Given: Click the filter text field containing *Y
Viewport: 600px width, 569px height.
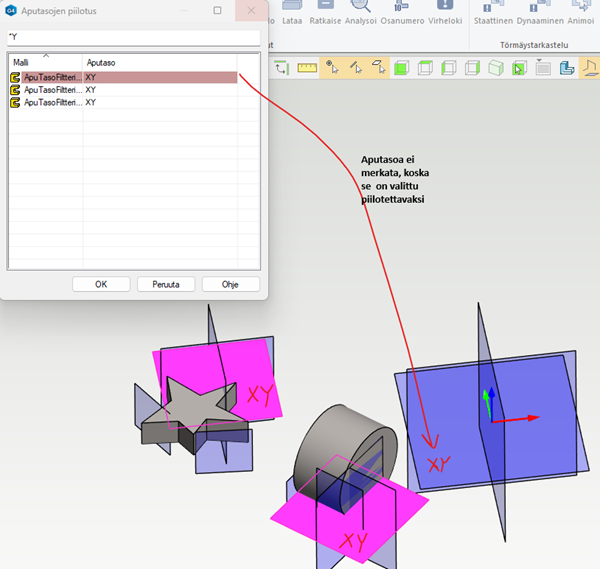Looking at the screenshot, I should point(132,37).
